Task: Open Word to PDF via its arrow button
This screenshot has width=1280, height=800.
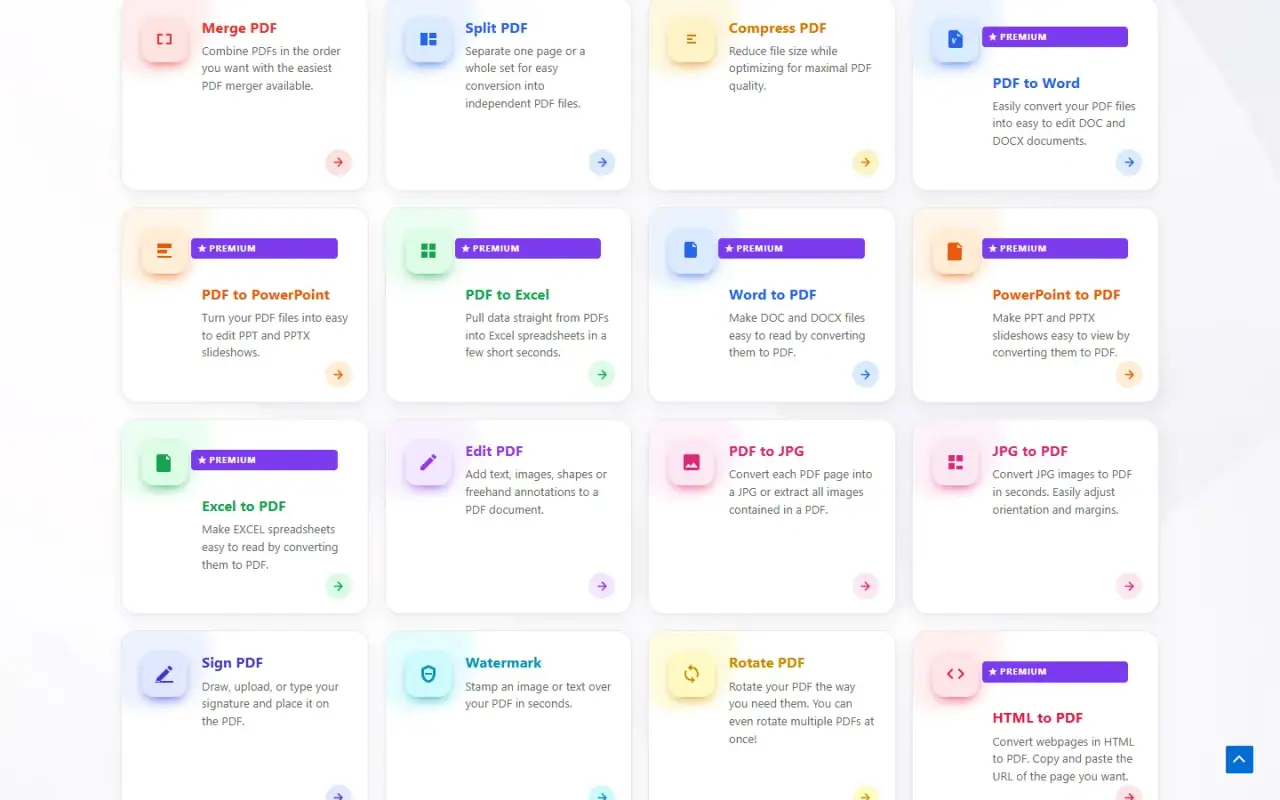Action: pos(865,374)
